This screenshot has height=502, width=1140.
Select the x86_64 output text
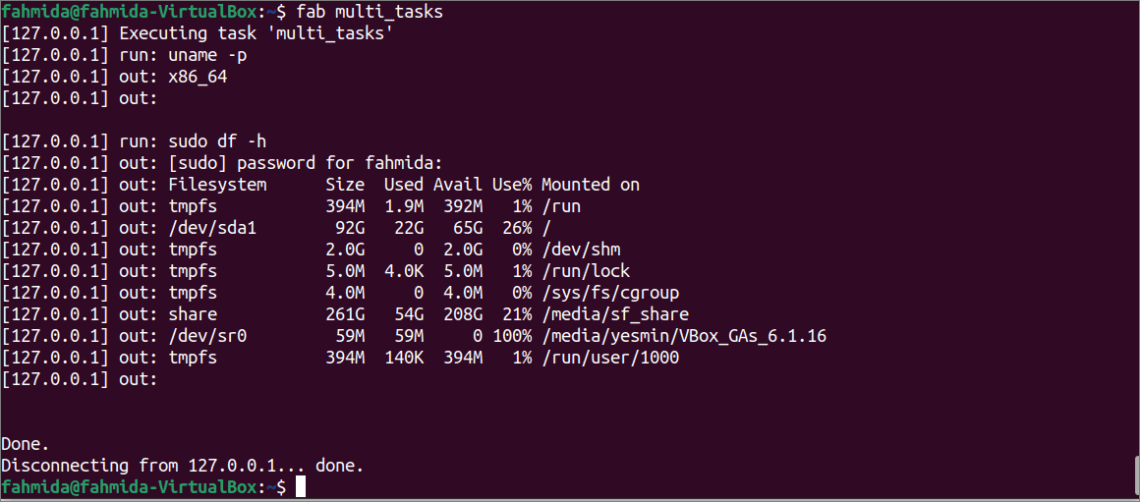click(197, 76)
